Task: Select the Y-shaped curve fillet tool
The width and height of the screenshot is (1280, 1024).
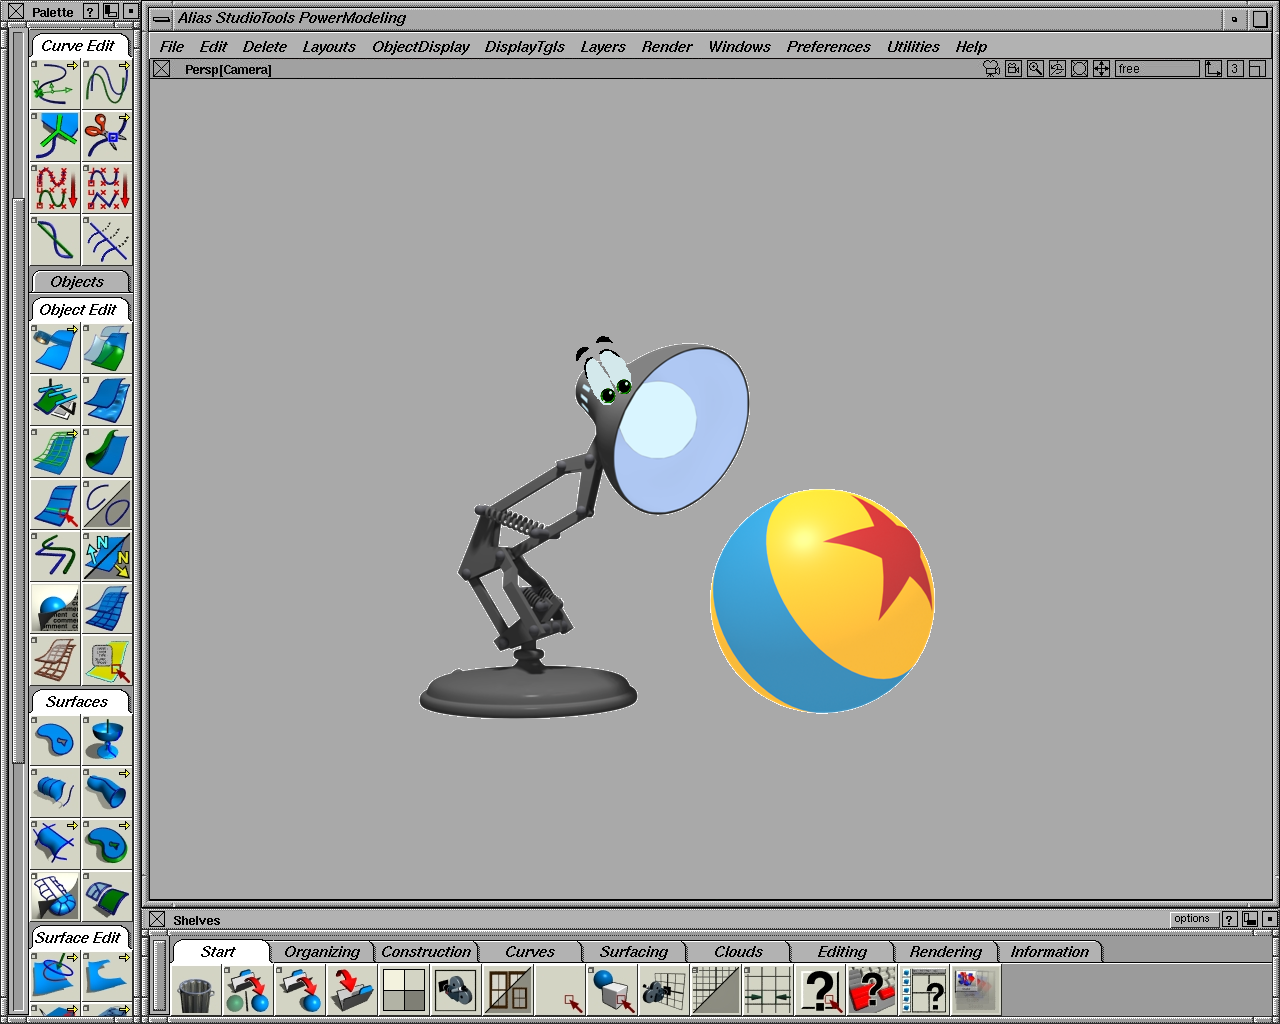Action: coord(55,137)
